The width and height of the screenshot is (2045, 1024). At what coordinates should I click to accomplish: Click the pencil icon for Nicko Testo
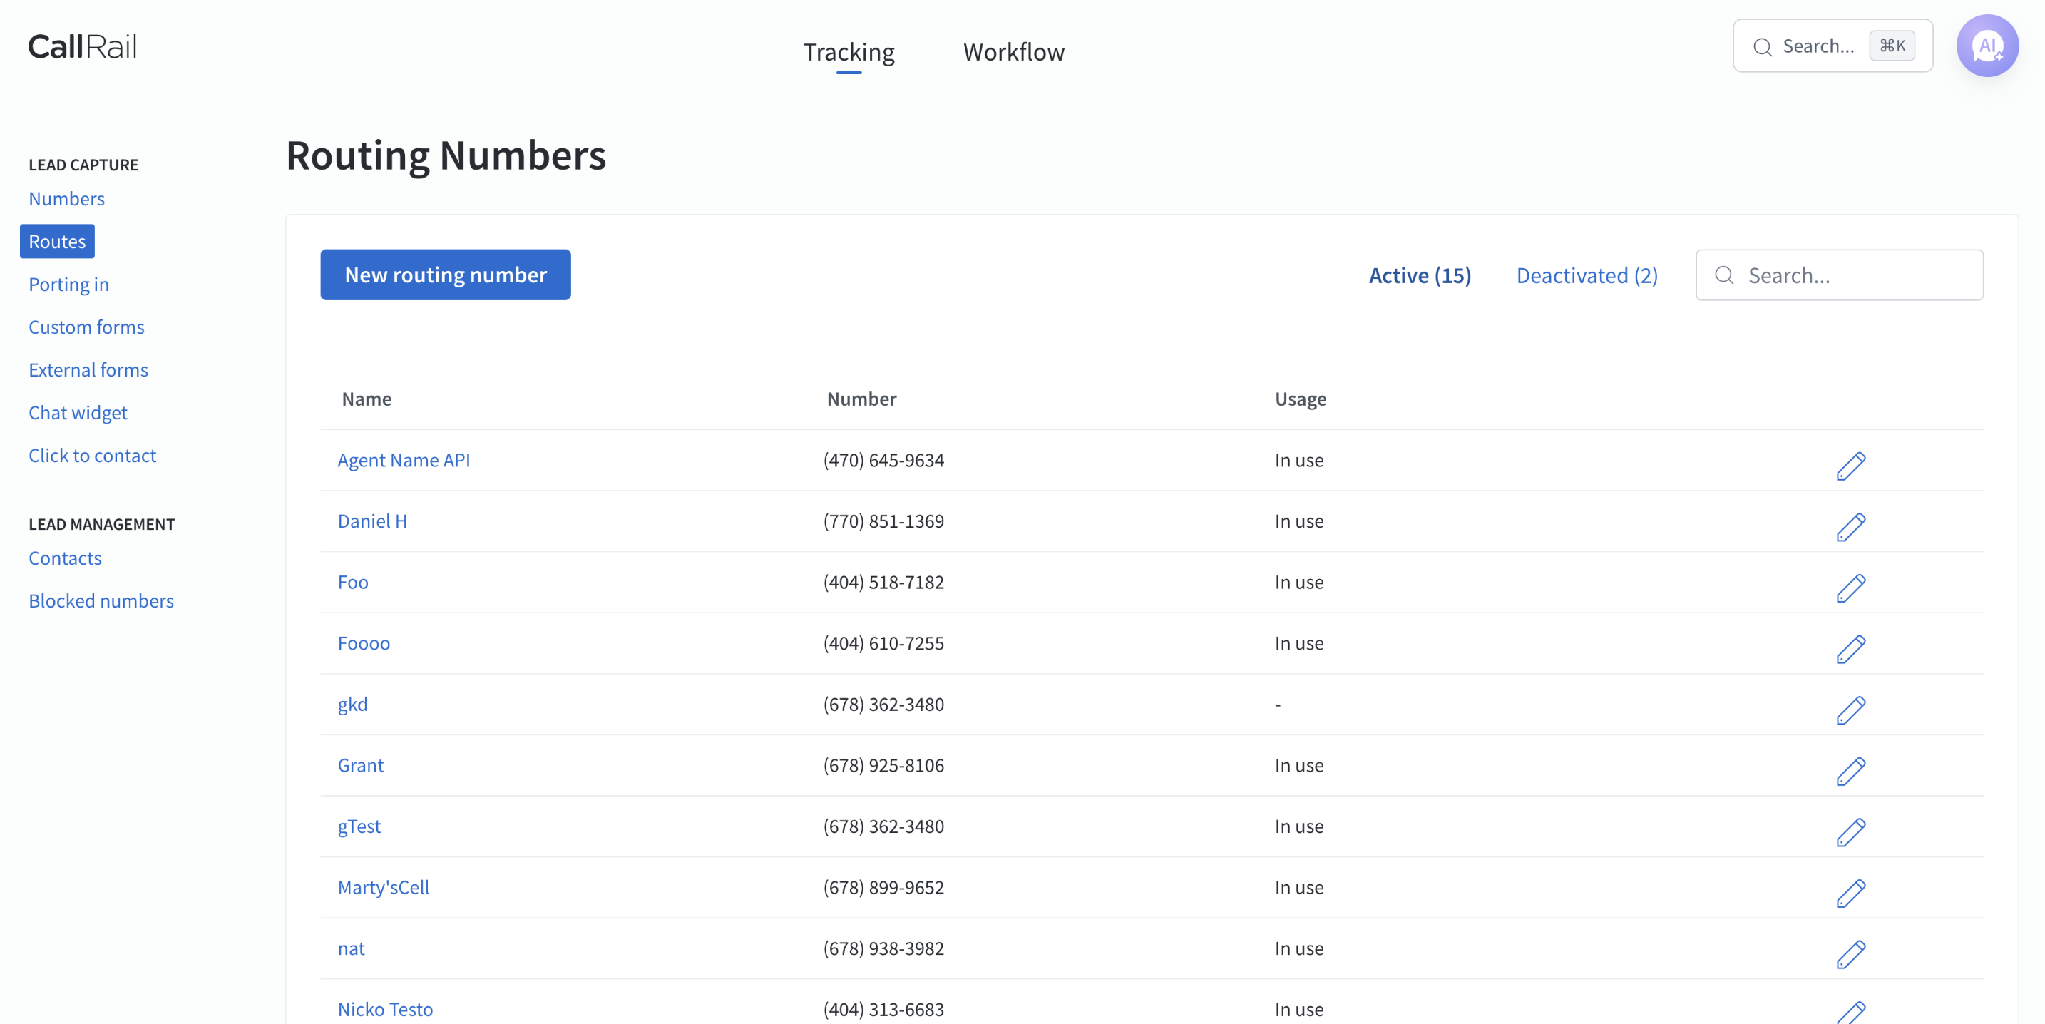[x=1851, y=1012]
